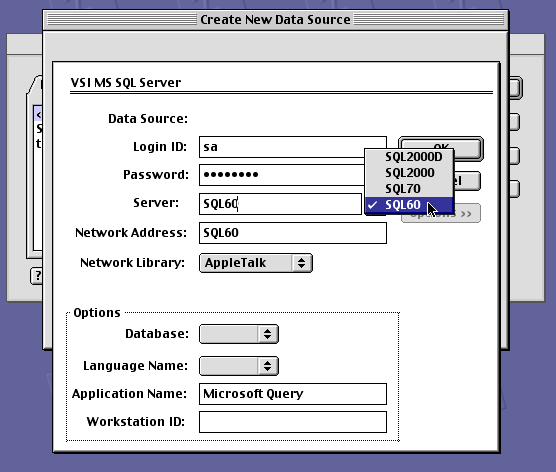Select the checked SQL60 menu entry

(409, 205)
